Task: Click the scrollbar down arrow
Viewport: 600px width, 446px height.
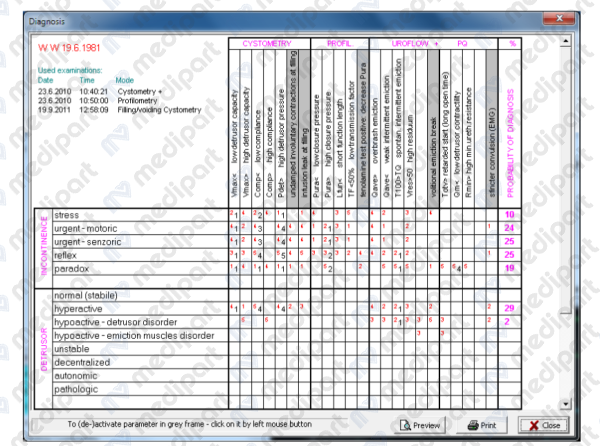Action: (x=566, y=404)
